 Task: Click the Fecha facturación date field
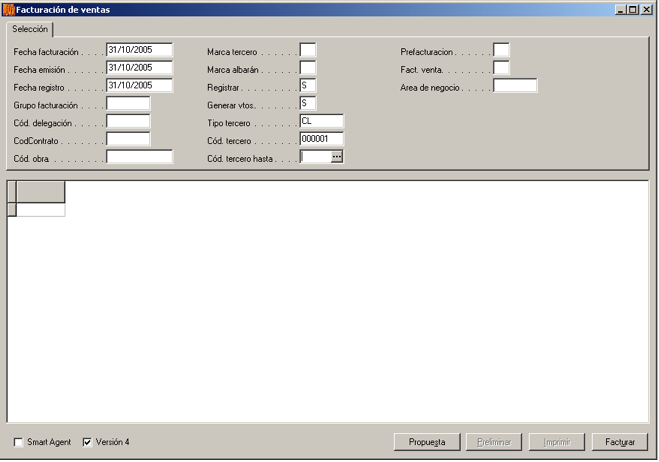tap(139, 50)
